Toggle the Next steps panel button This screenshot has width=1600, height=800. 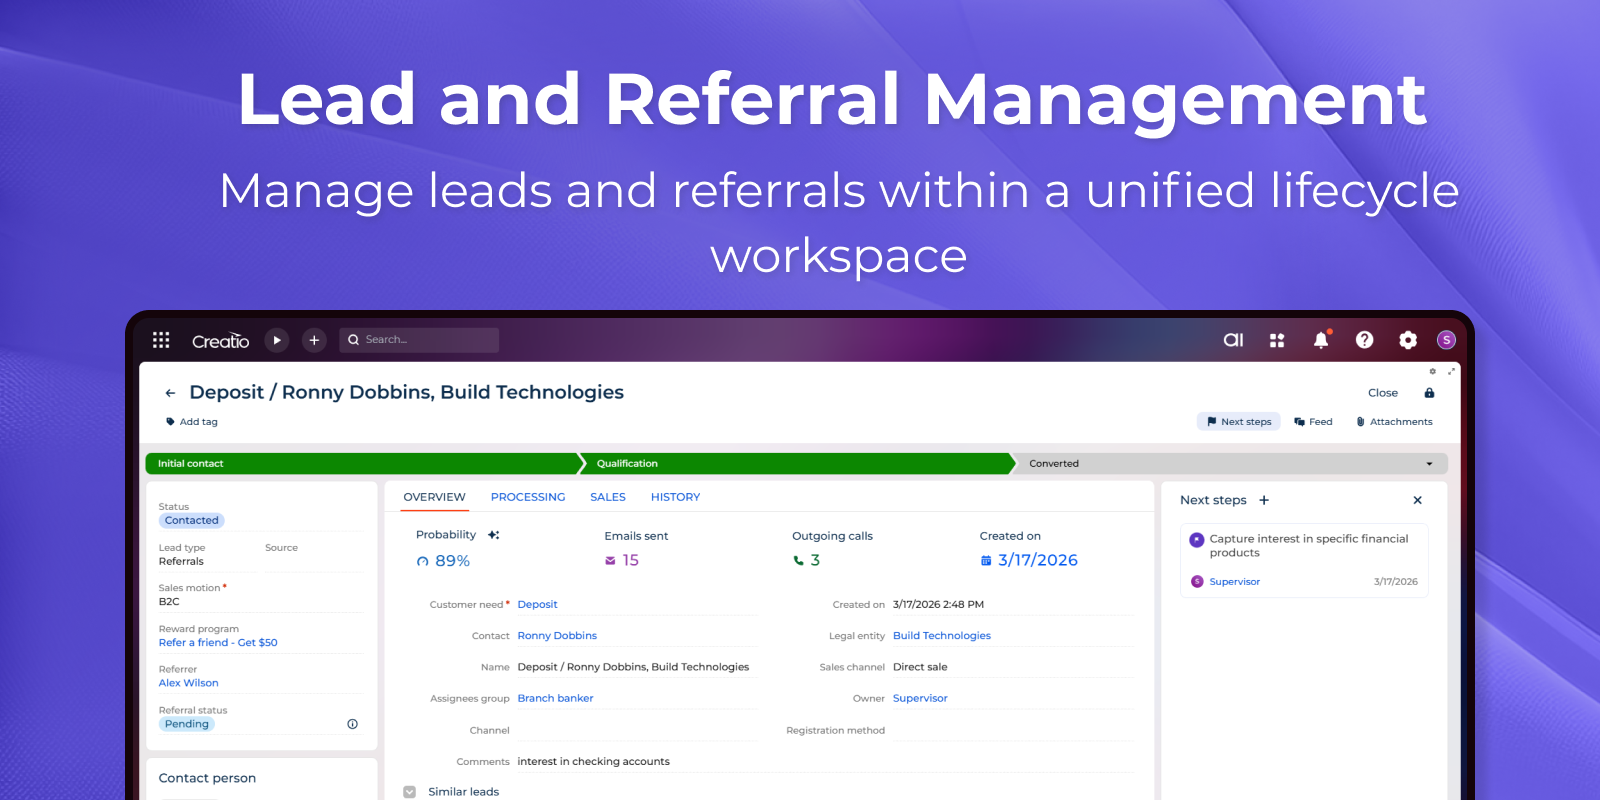(1239, 422)
